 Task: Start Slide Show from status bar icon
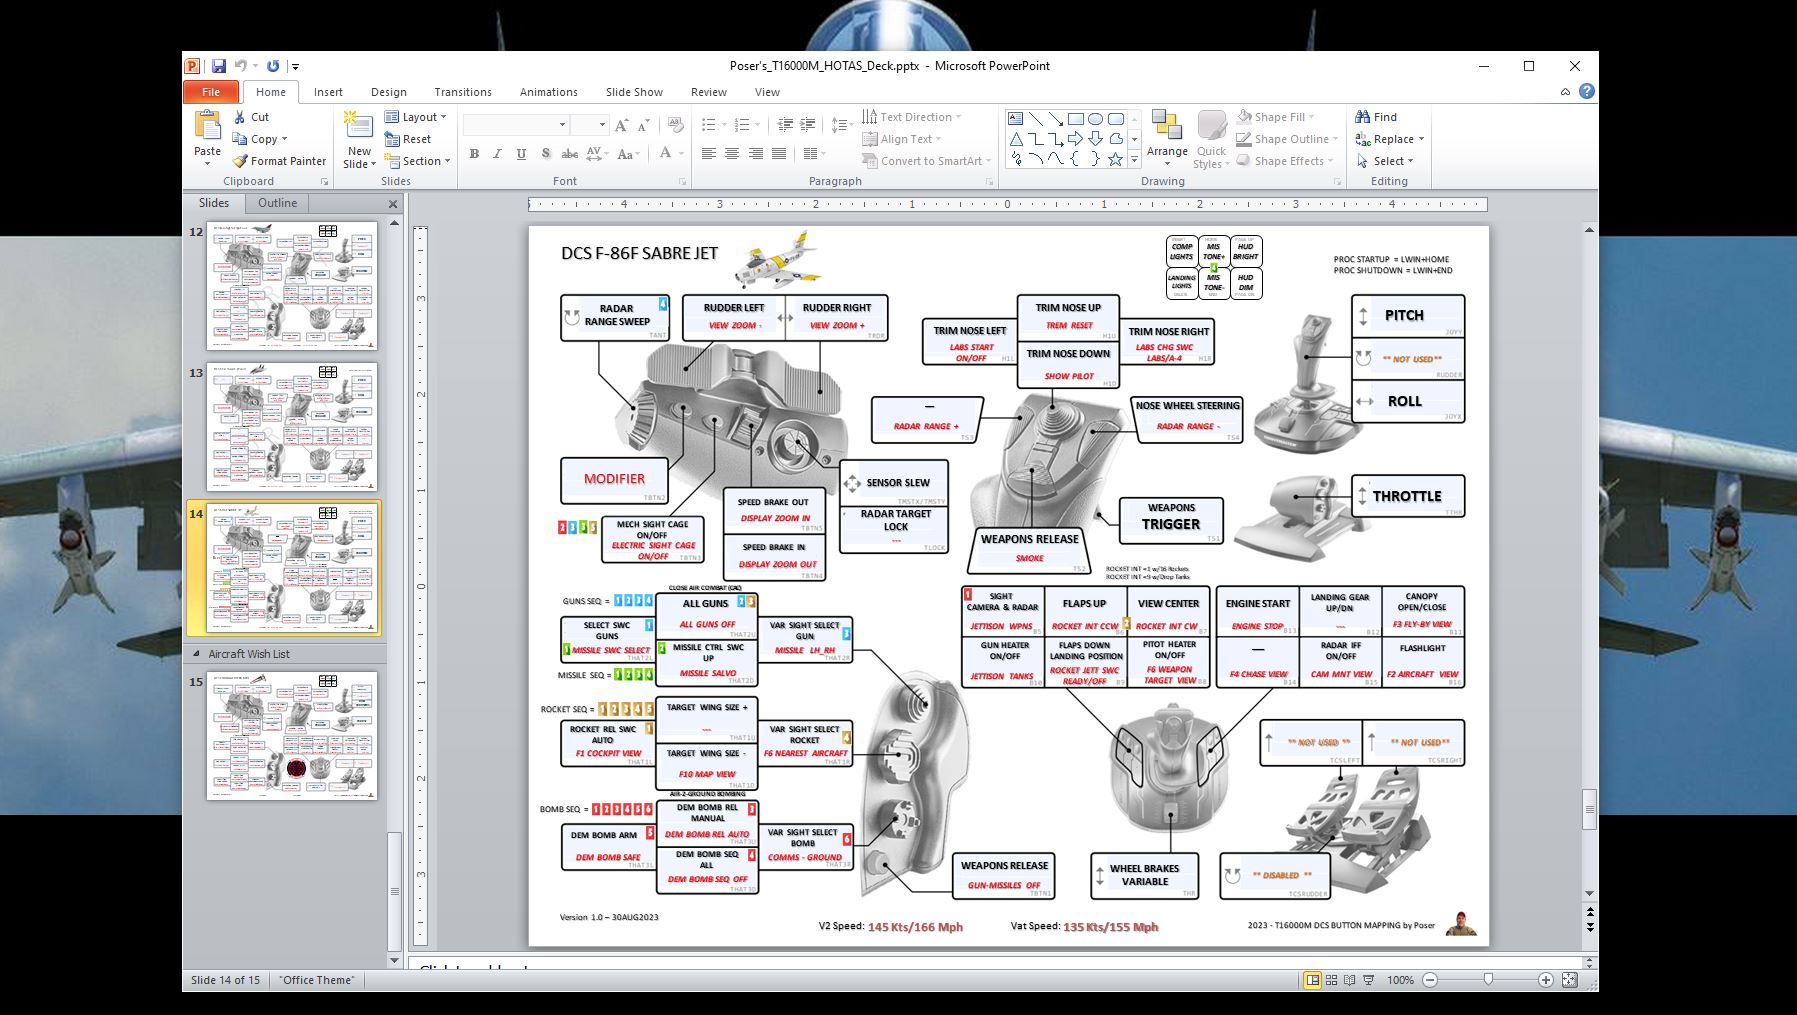[1369, 980]
